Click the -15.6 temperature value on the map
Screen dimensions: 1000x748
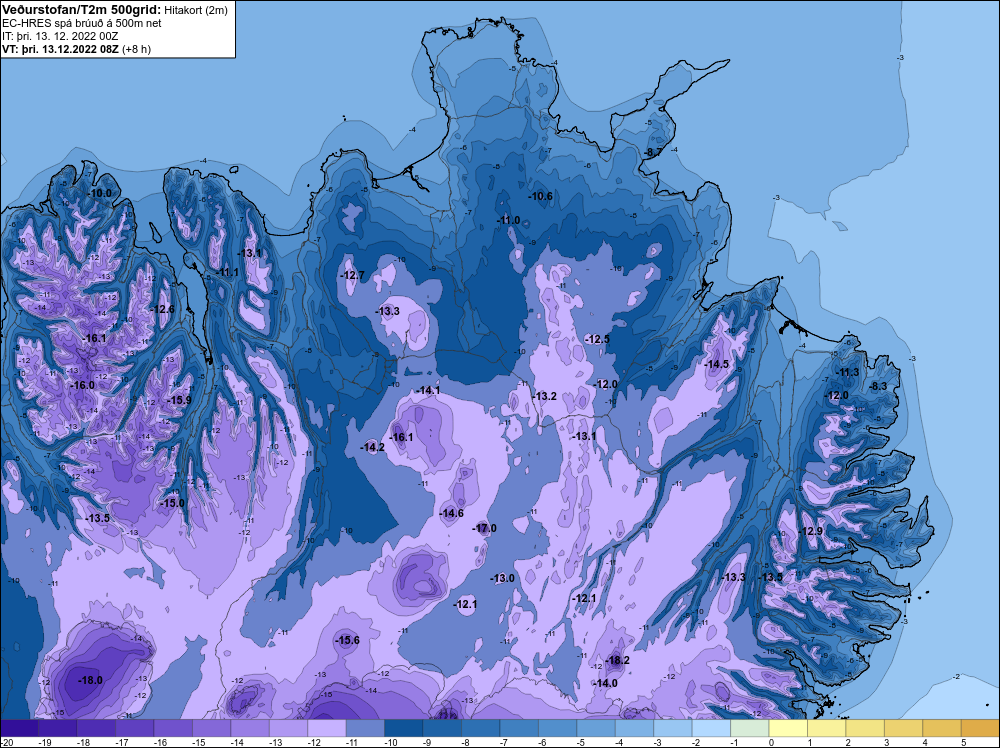348,640
